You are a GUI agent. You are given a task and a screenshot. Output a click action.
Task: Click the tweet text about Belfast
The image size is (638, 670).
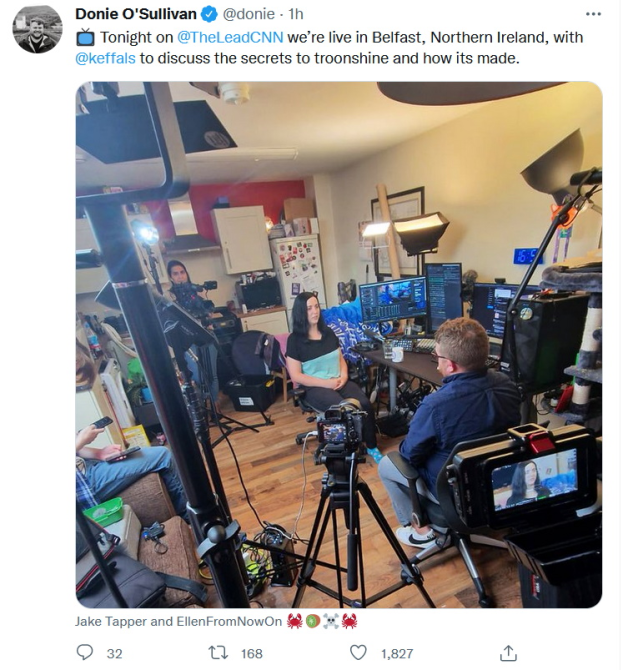pyautogui.click(x=329, y=48)
